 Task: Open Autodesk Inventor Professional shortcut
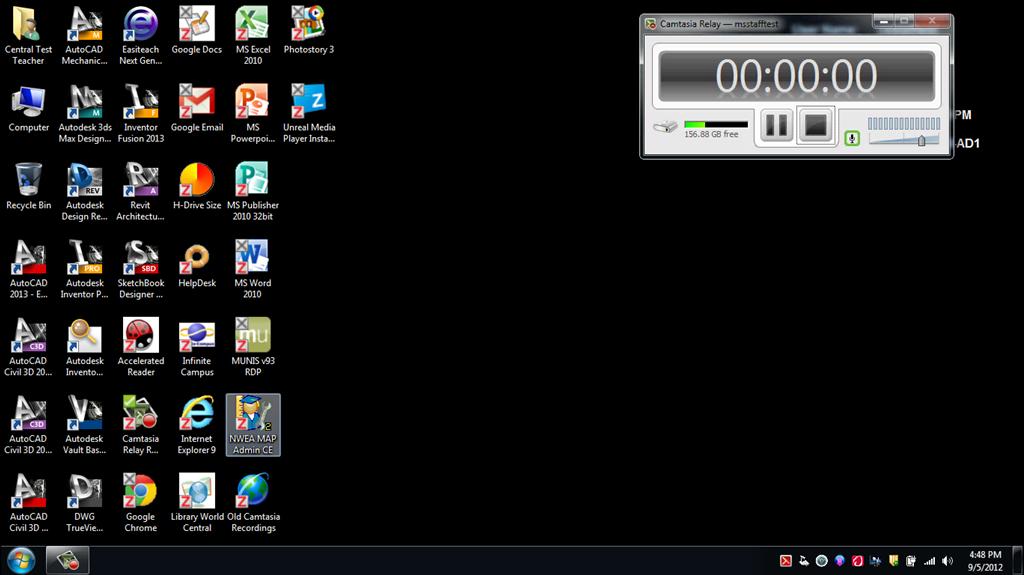(x=84, y=269)
